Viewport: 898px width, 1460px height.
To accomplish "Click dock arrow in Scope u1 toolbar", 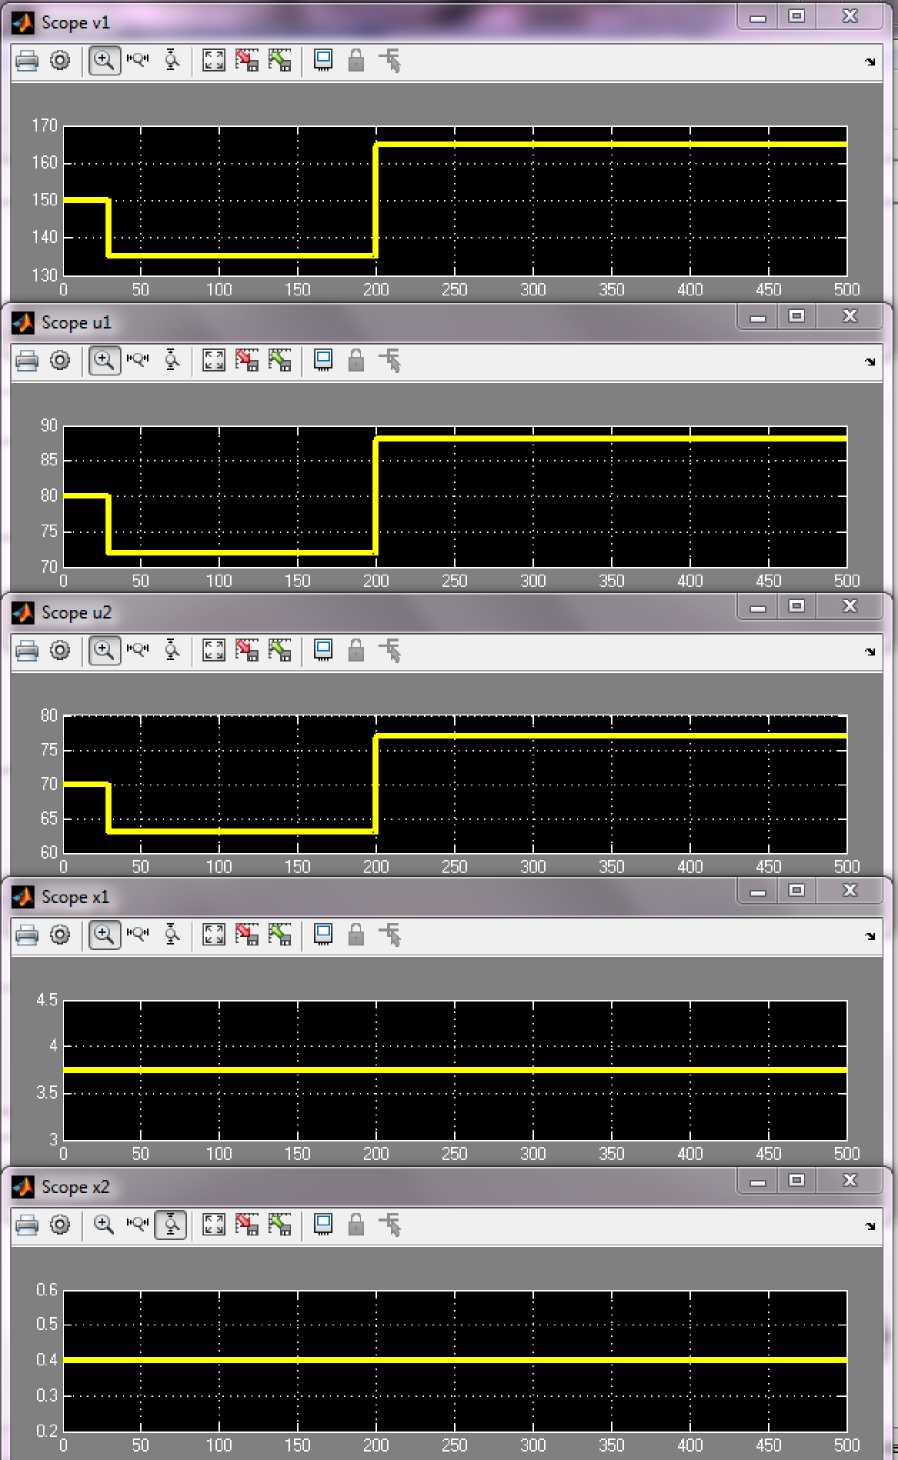I will pos(870,362).
